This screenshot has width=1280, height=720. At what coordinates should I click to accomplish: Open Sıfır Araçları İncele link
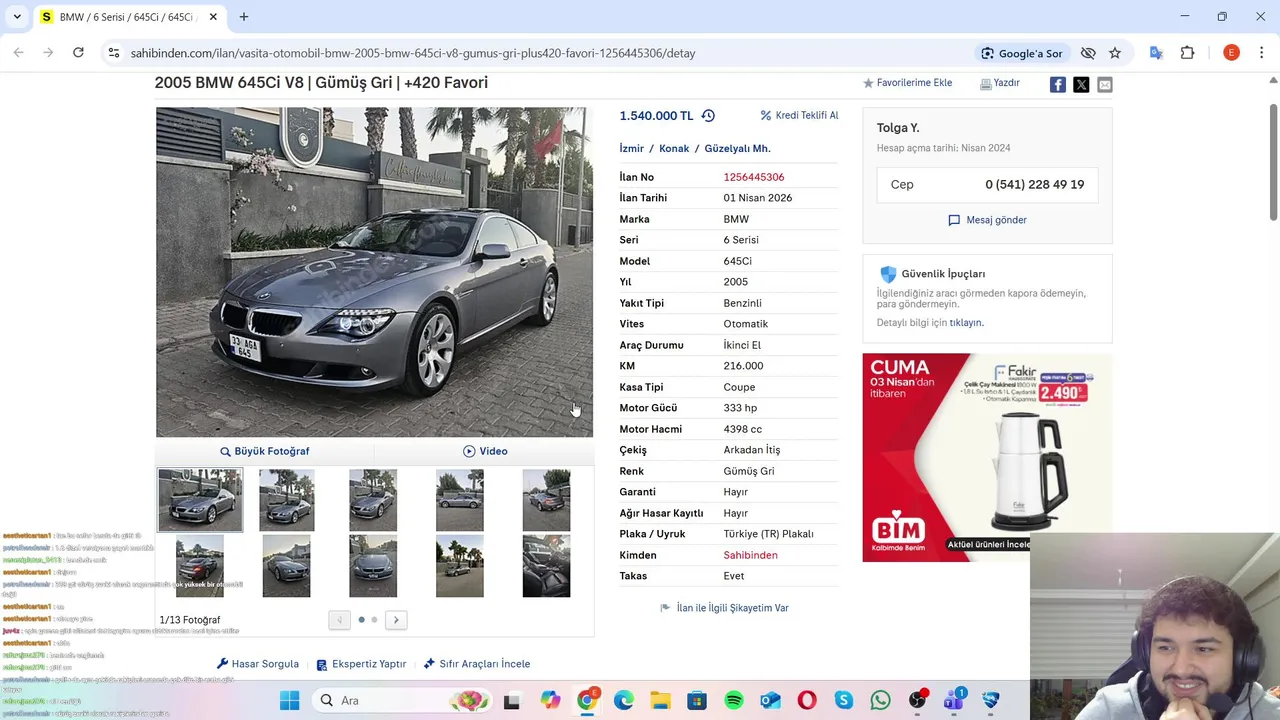[x=477, y=664]
